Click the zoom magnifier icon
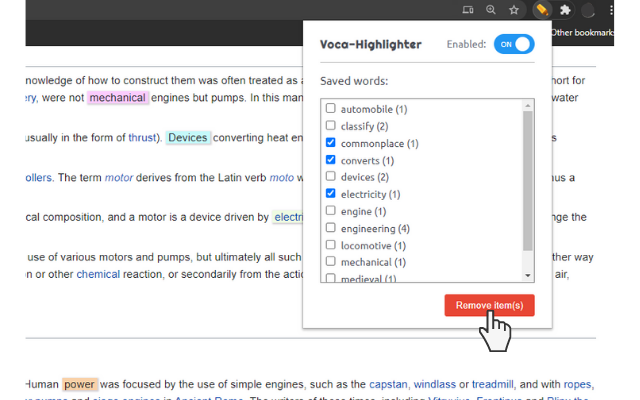The width and height of the screenshot is (640, 400). coord(491,10)
